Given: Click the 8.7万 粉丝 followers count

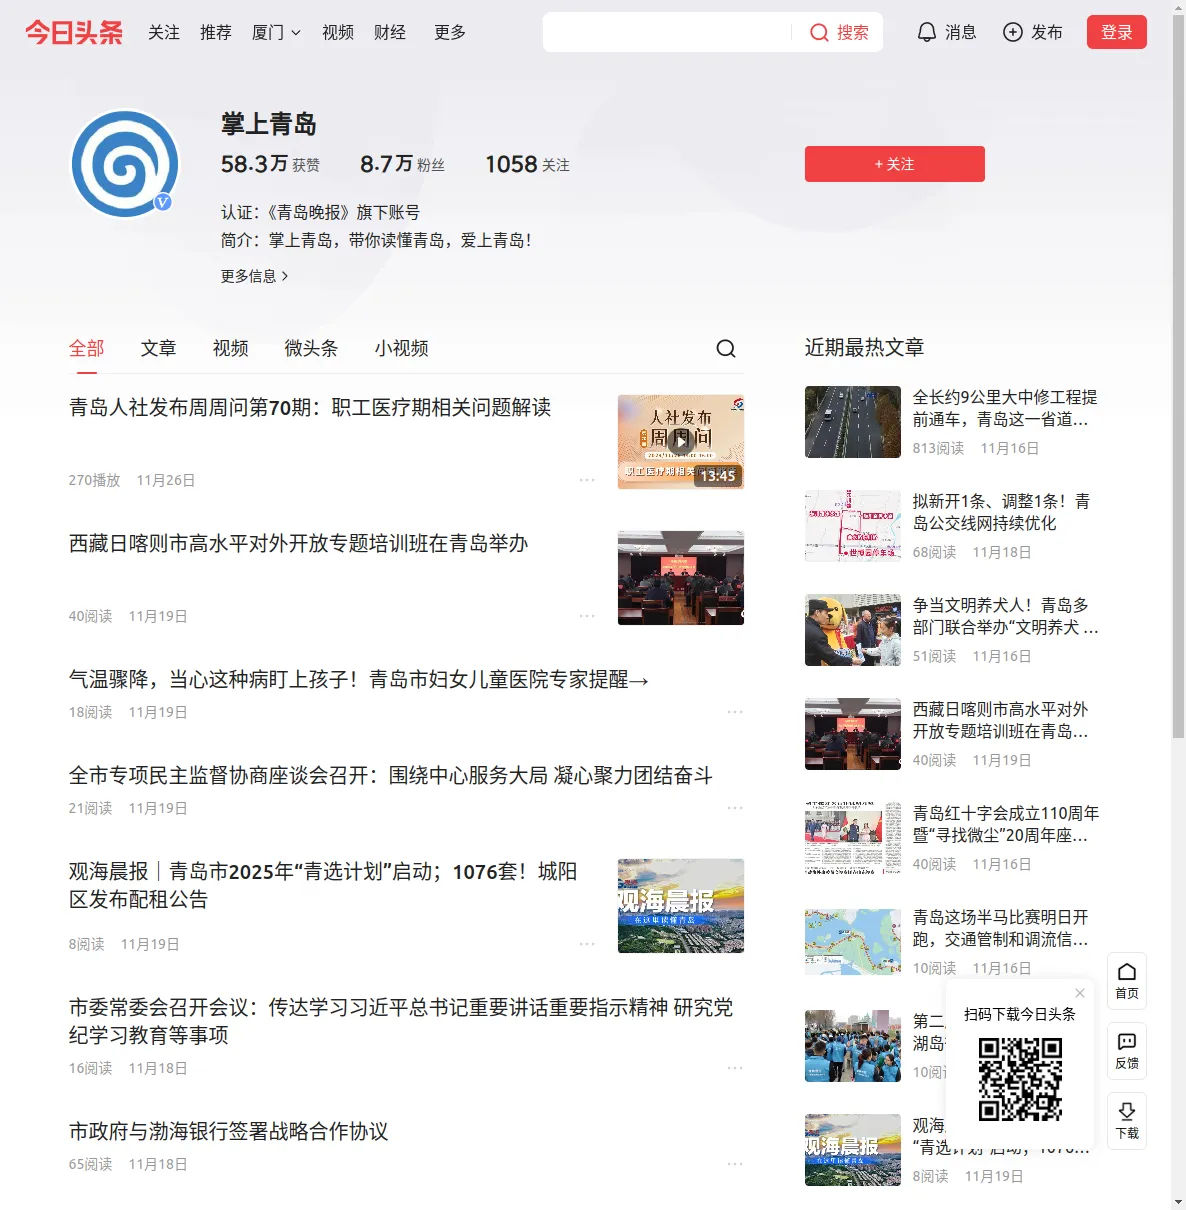Looking at the screenshot, I should [x=402, y=164].
